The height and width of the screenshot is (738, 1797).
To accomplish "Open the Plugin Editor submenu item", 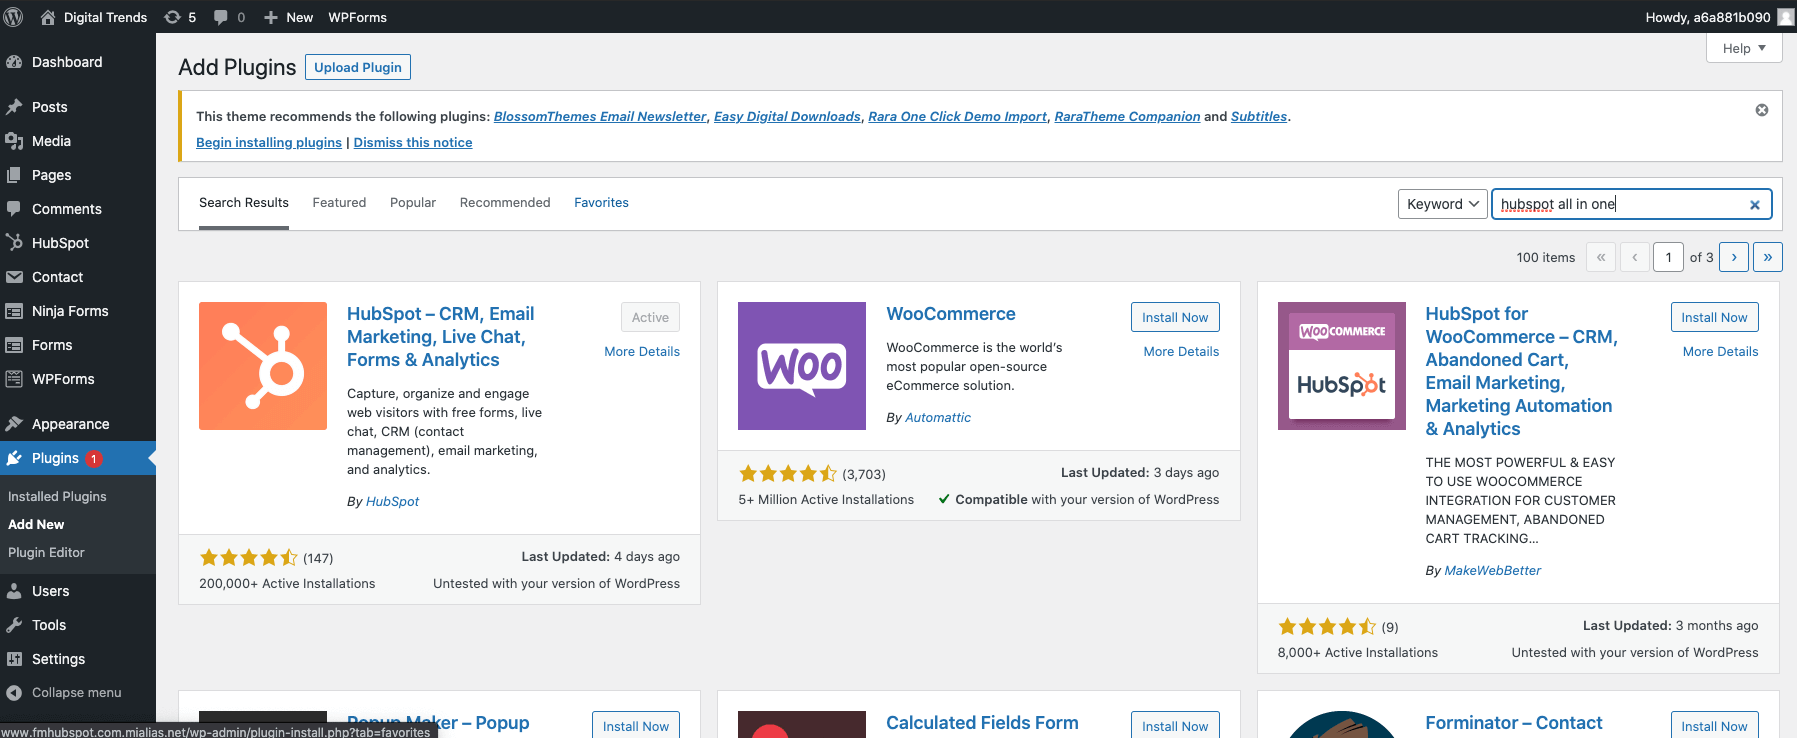I will coord(46,552).
